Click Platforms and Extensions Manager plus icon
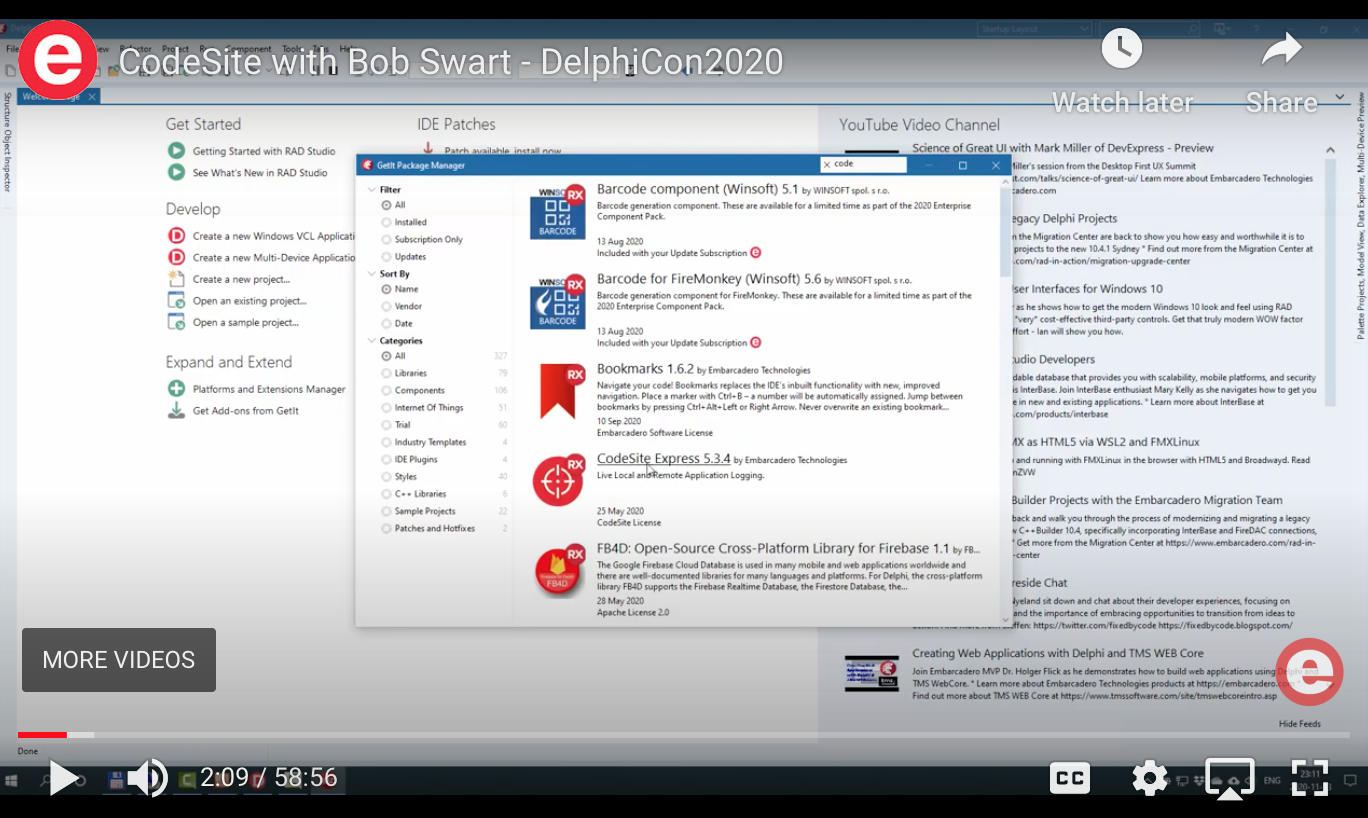Viewport: 1368px width, 818px height. click(x=176, y=389)
